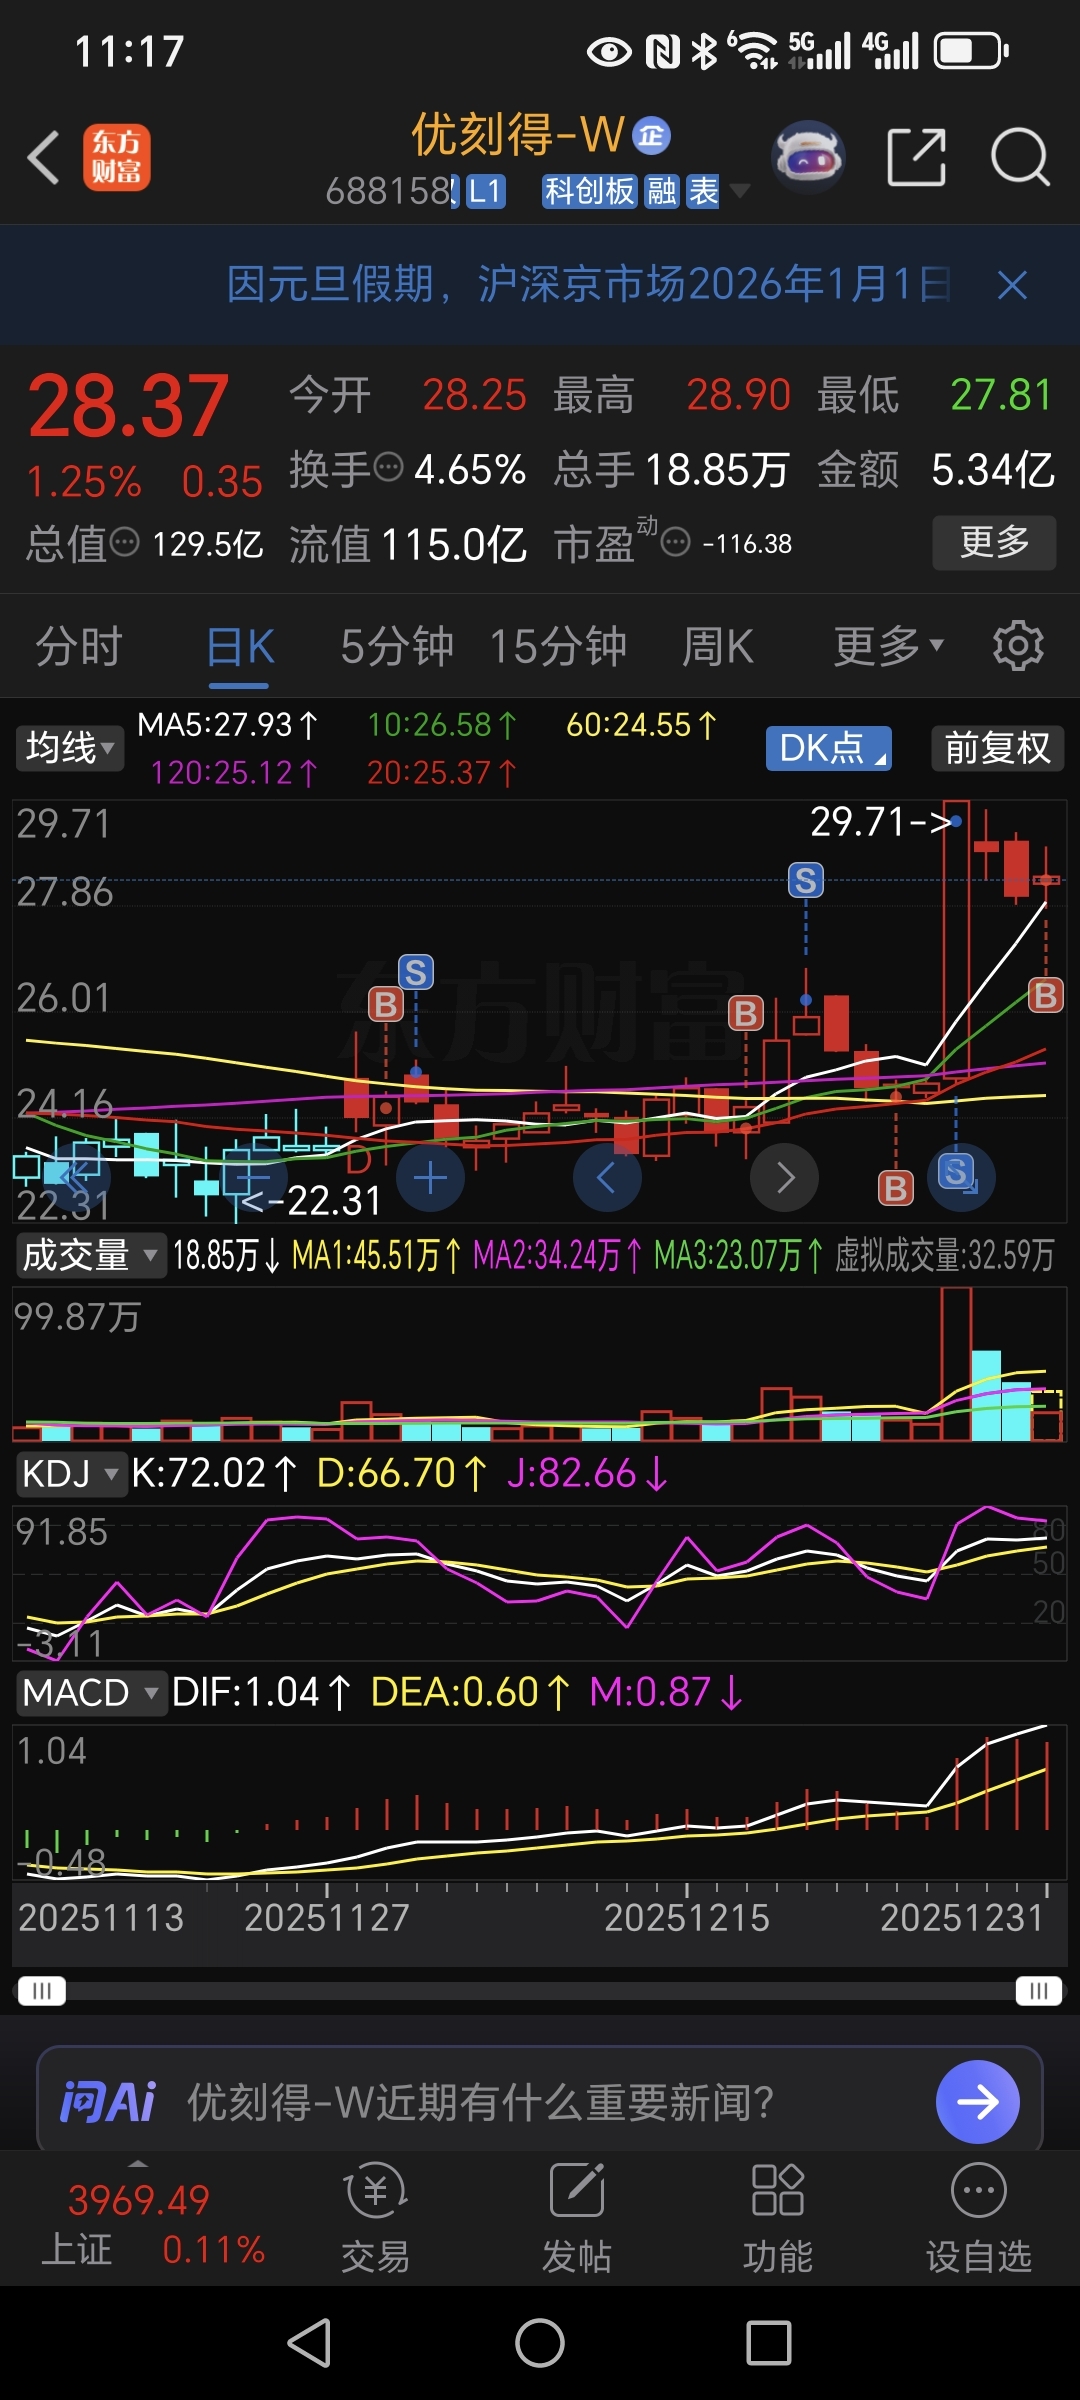Tap the share icon in header
The width and height of the screenshot is (1080, 2400).
pyautogui.click(x=916, y=157)
